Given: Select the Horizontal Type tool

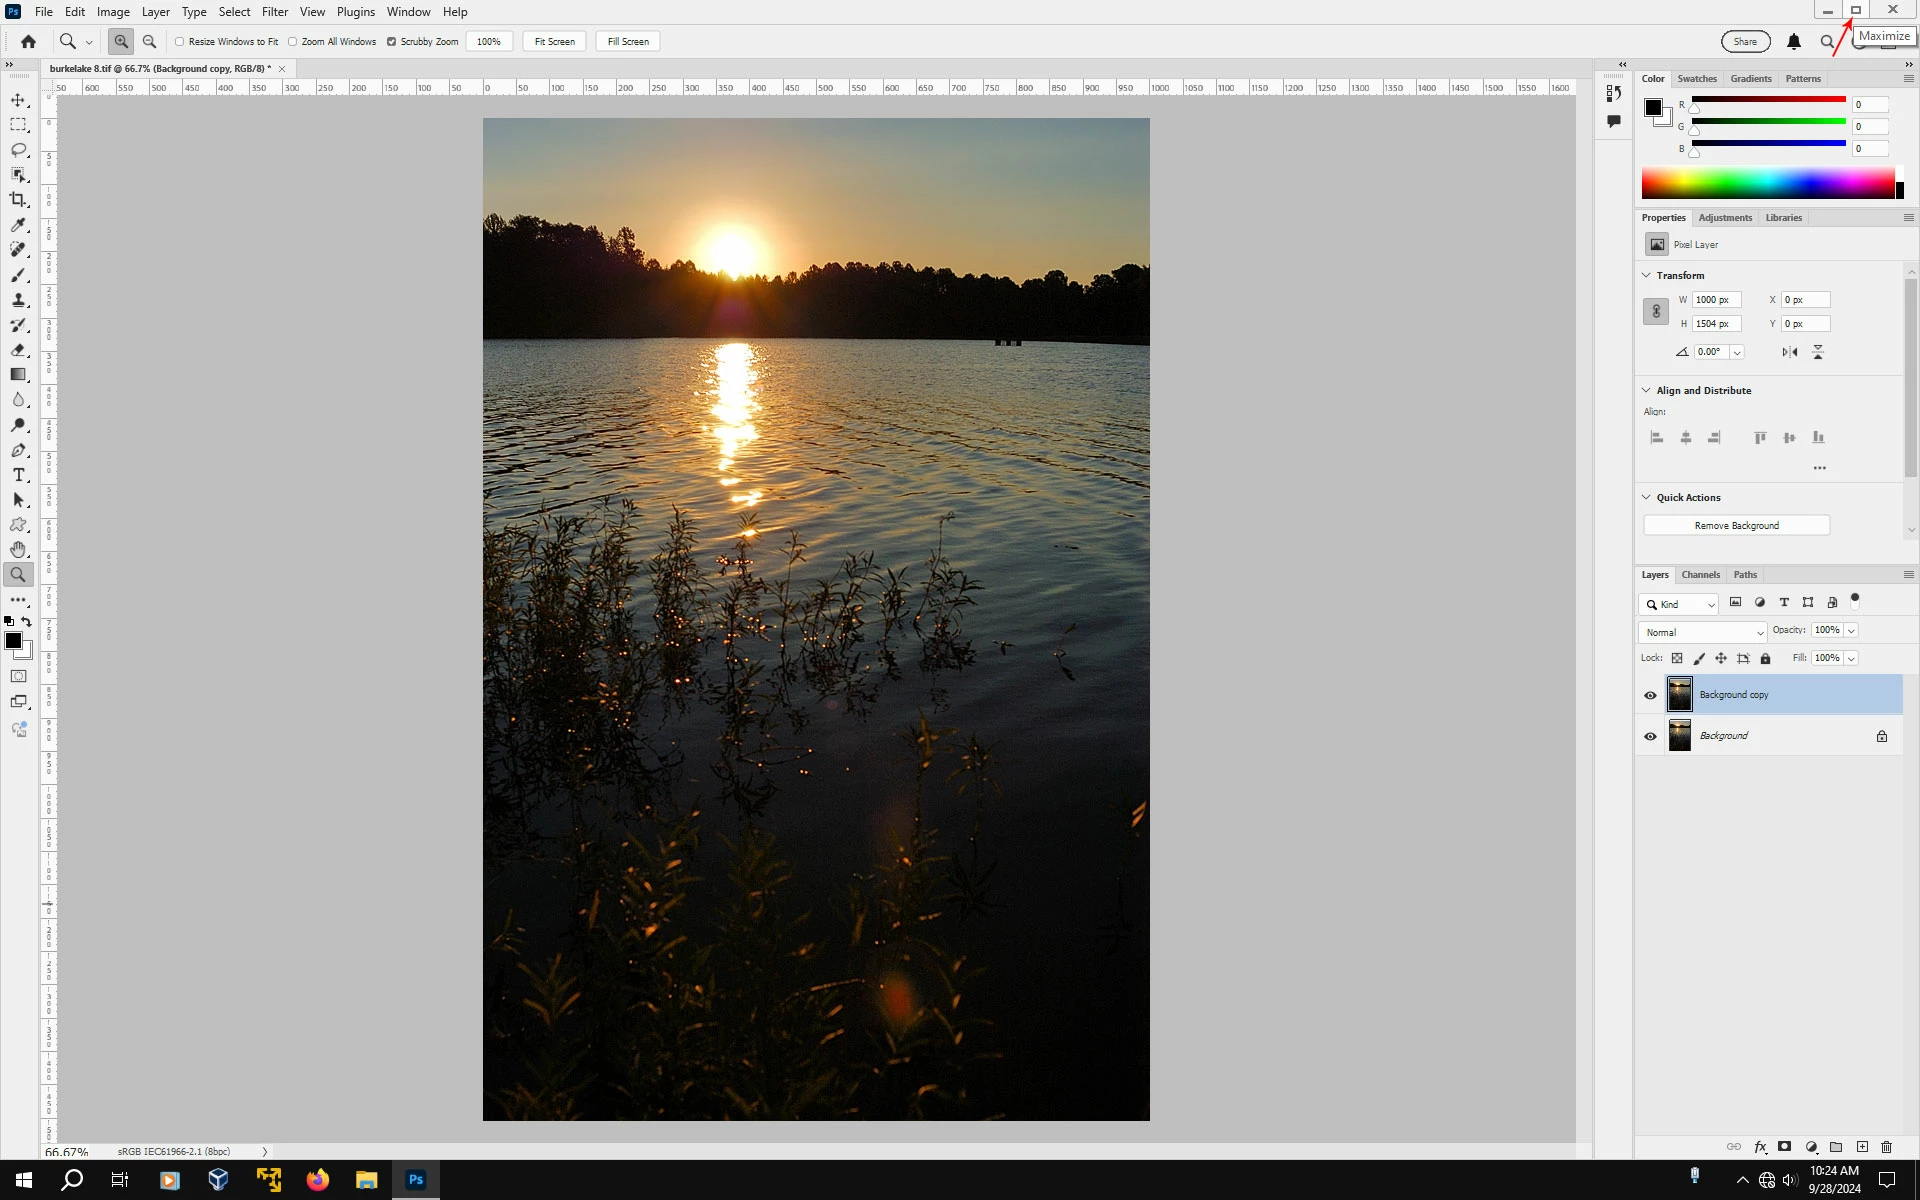Looking at the screenshot, I should click(x=18, y=475).
